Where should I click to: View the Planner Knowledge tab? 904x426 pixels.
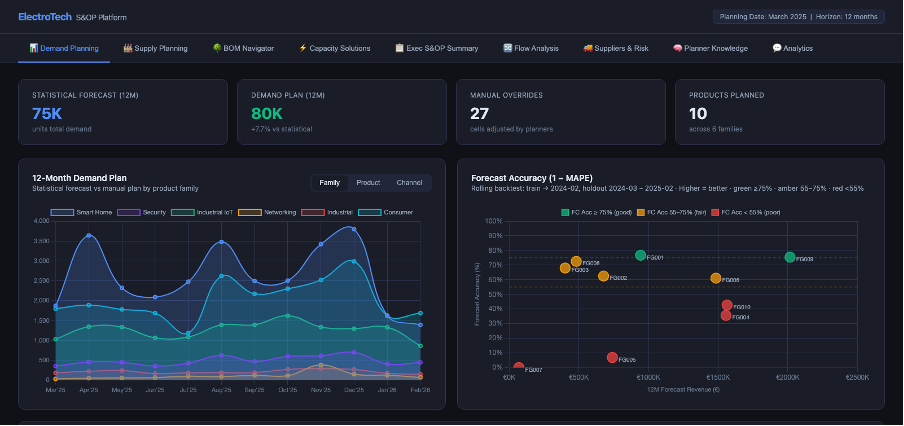pyautogui.click(x=710, y=48)
